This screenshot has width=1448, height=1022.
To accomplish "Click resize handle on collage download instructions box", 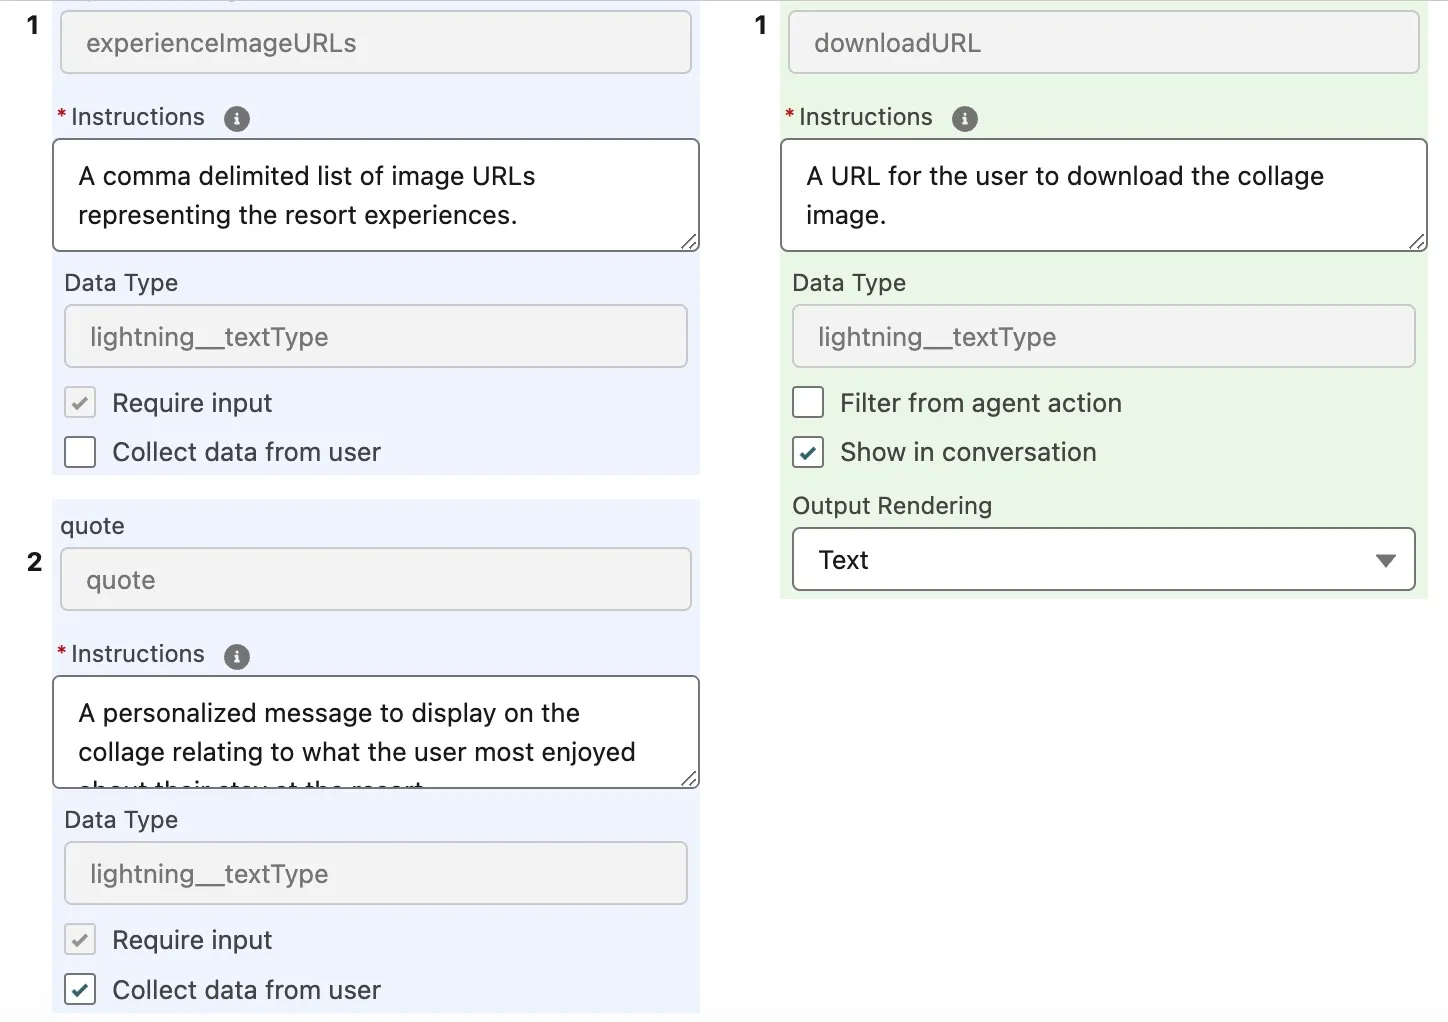I will click(1417, 241).
